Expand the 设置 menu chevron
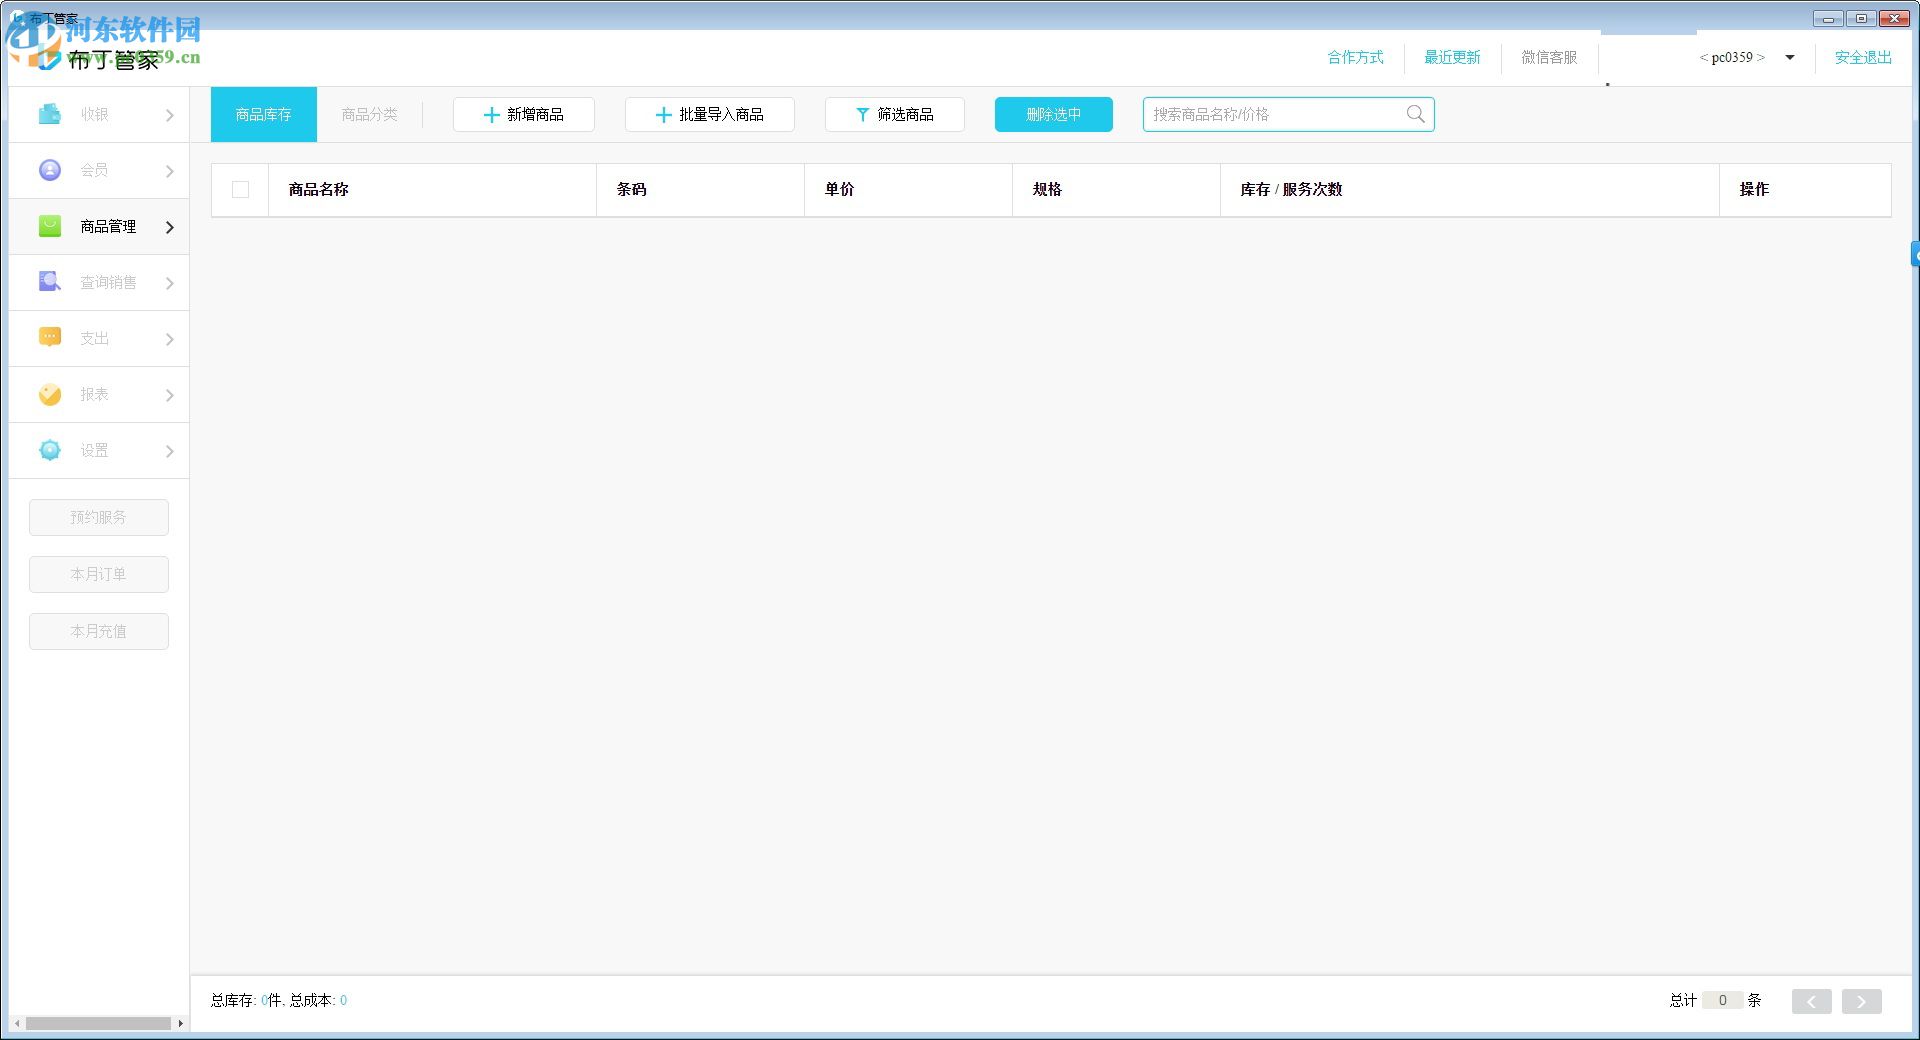 (170, 451)
